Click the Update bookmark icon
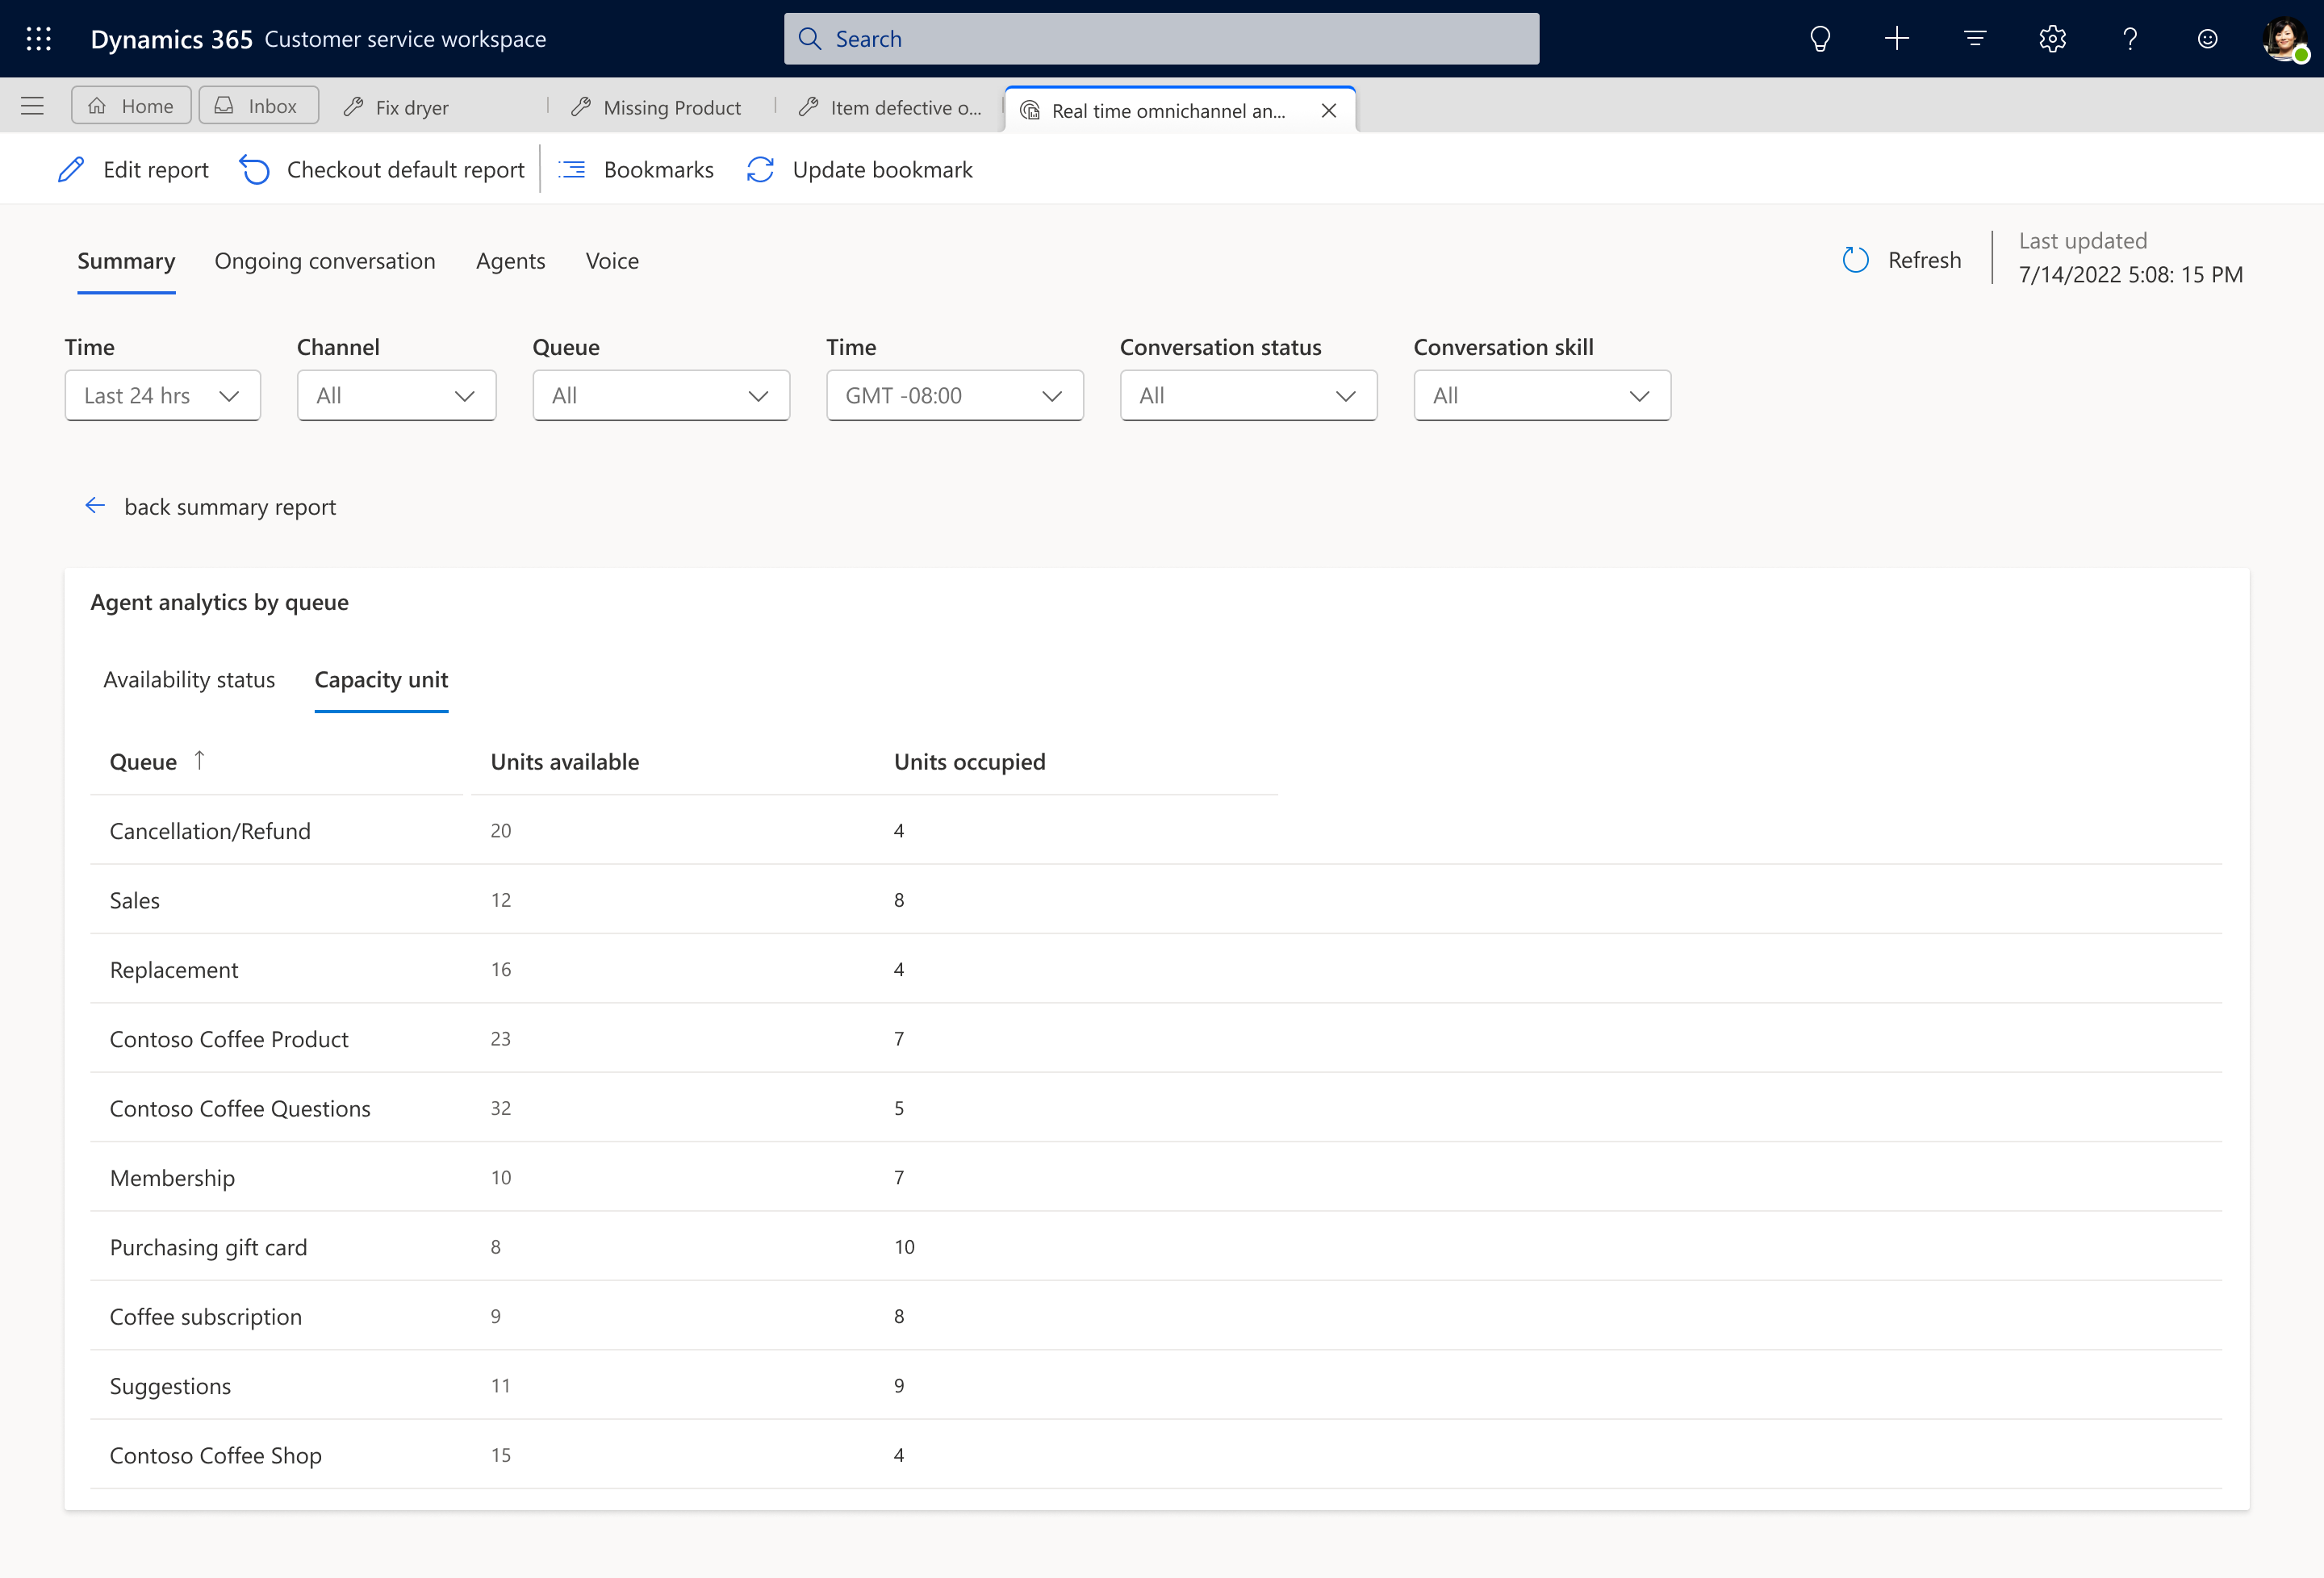Image resolution: width=2324 pixels, height=1578 pixels. click(x=761, y=169)
